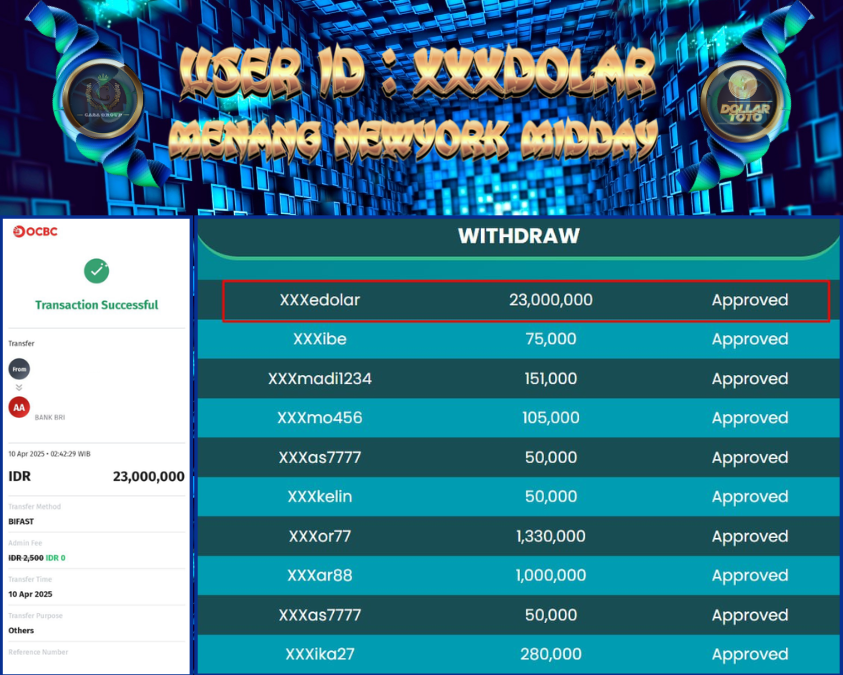Click the BIFAST transfer method value

click(x=21, y=521)
